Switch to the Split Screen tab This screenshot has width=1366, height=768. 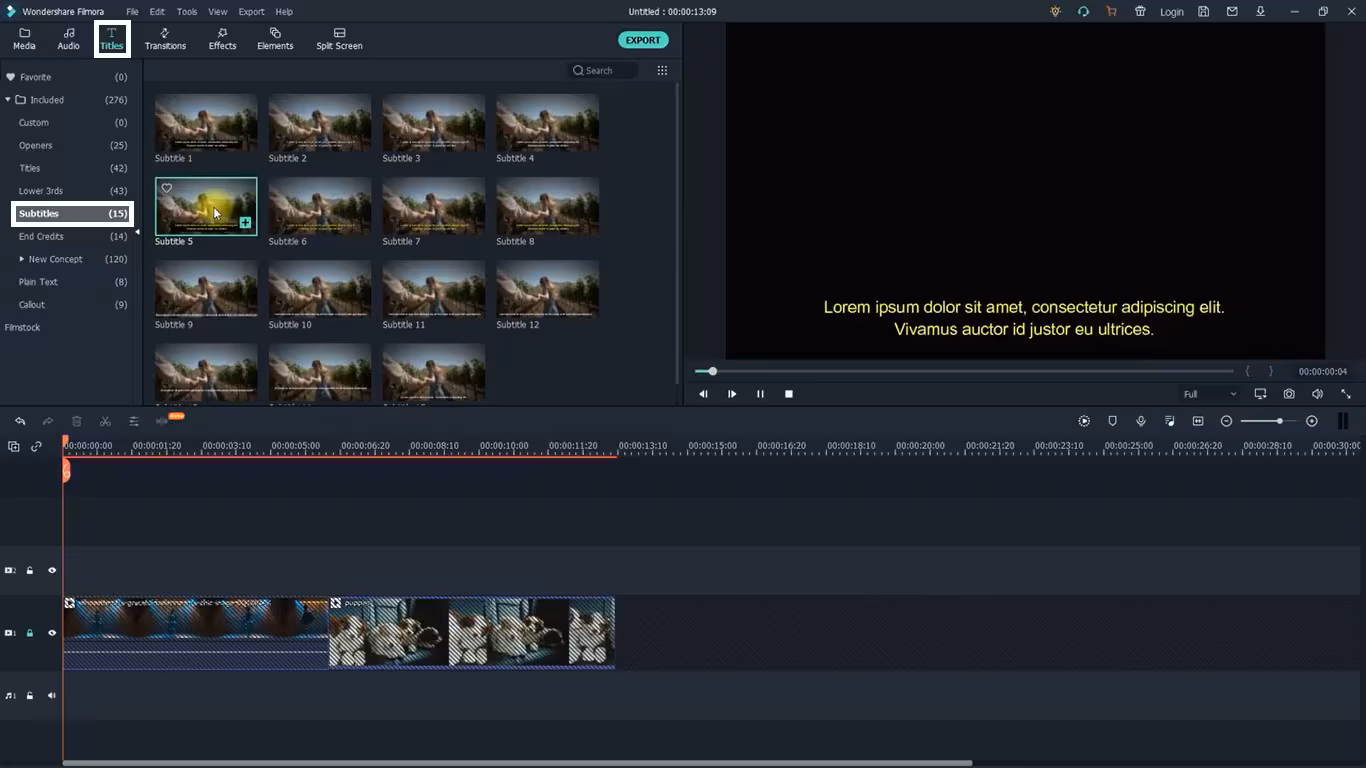coord(339,39)
